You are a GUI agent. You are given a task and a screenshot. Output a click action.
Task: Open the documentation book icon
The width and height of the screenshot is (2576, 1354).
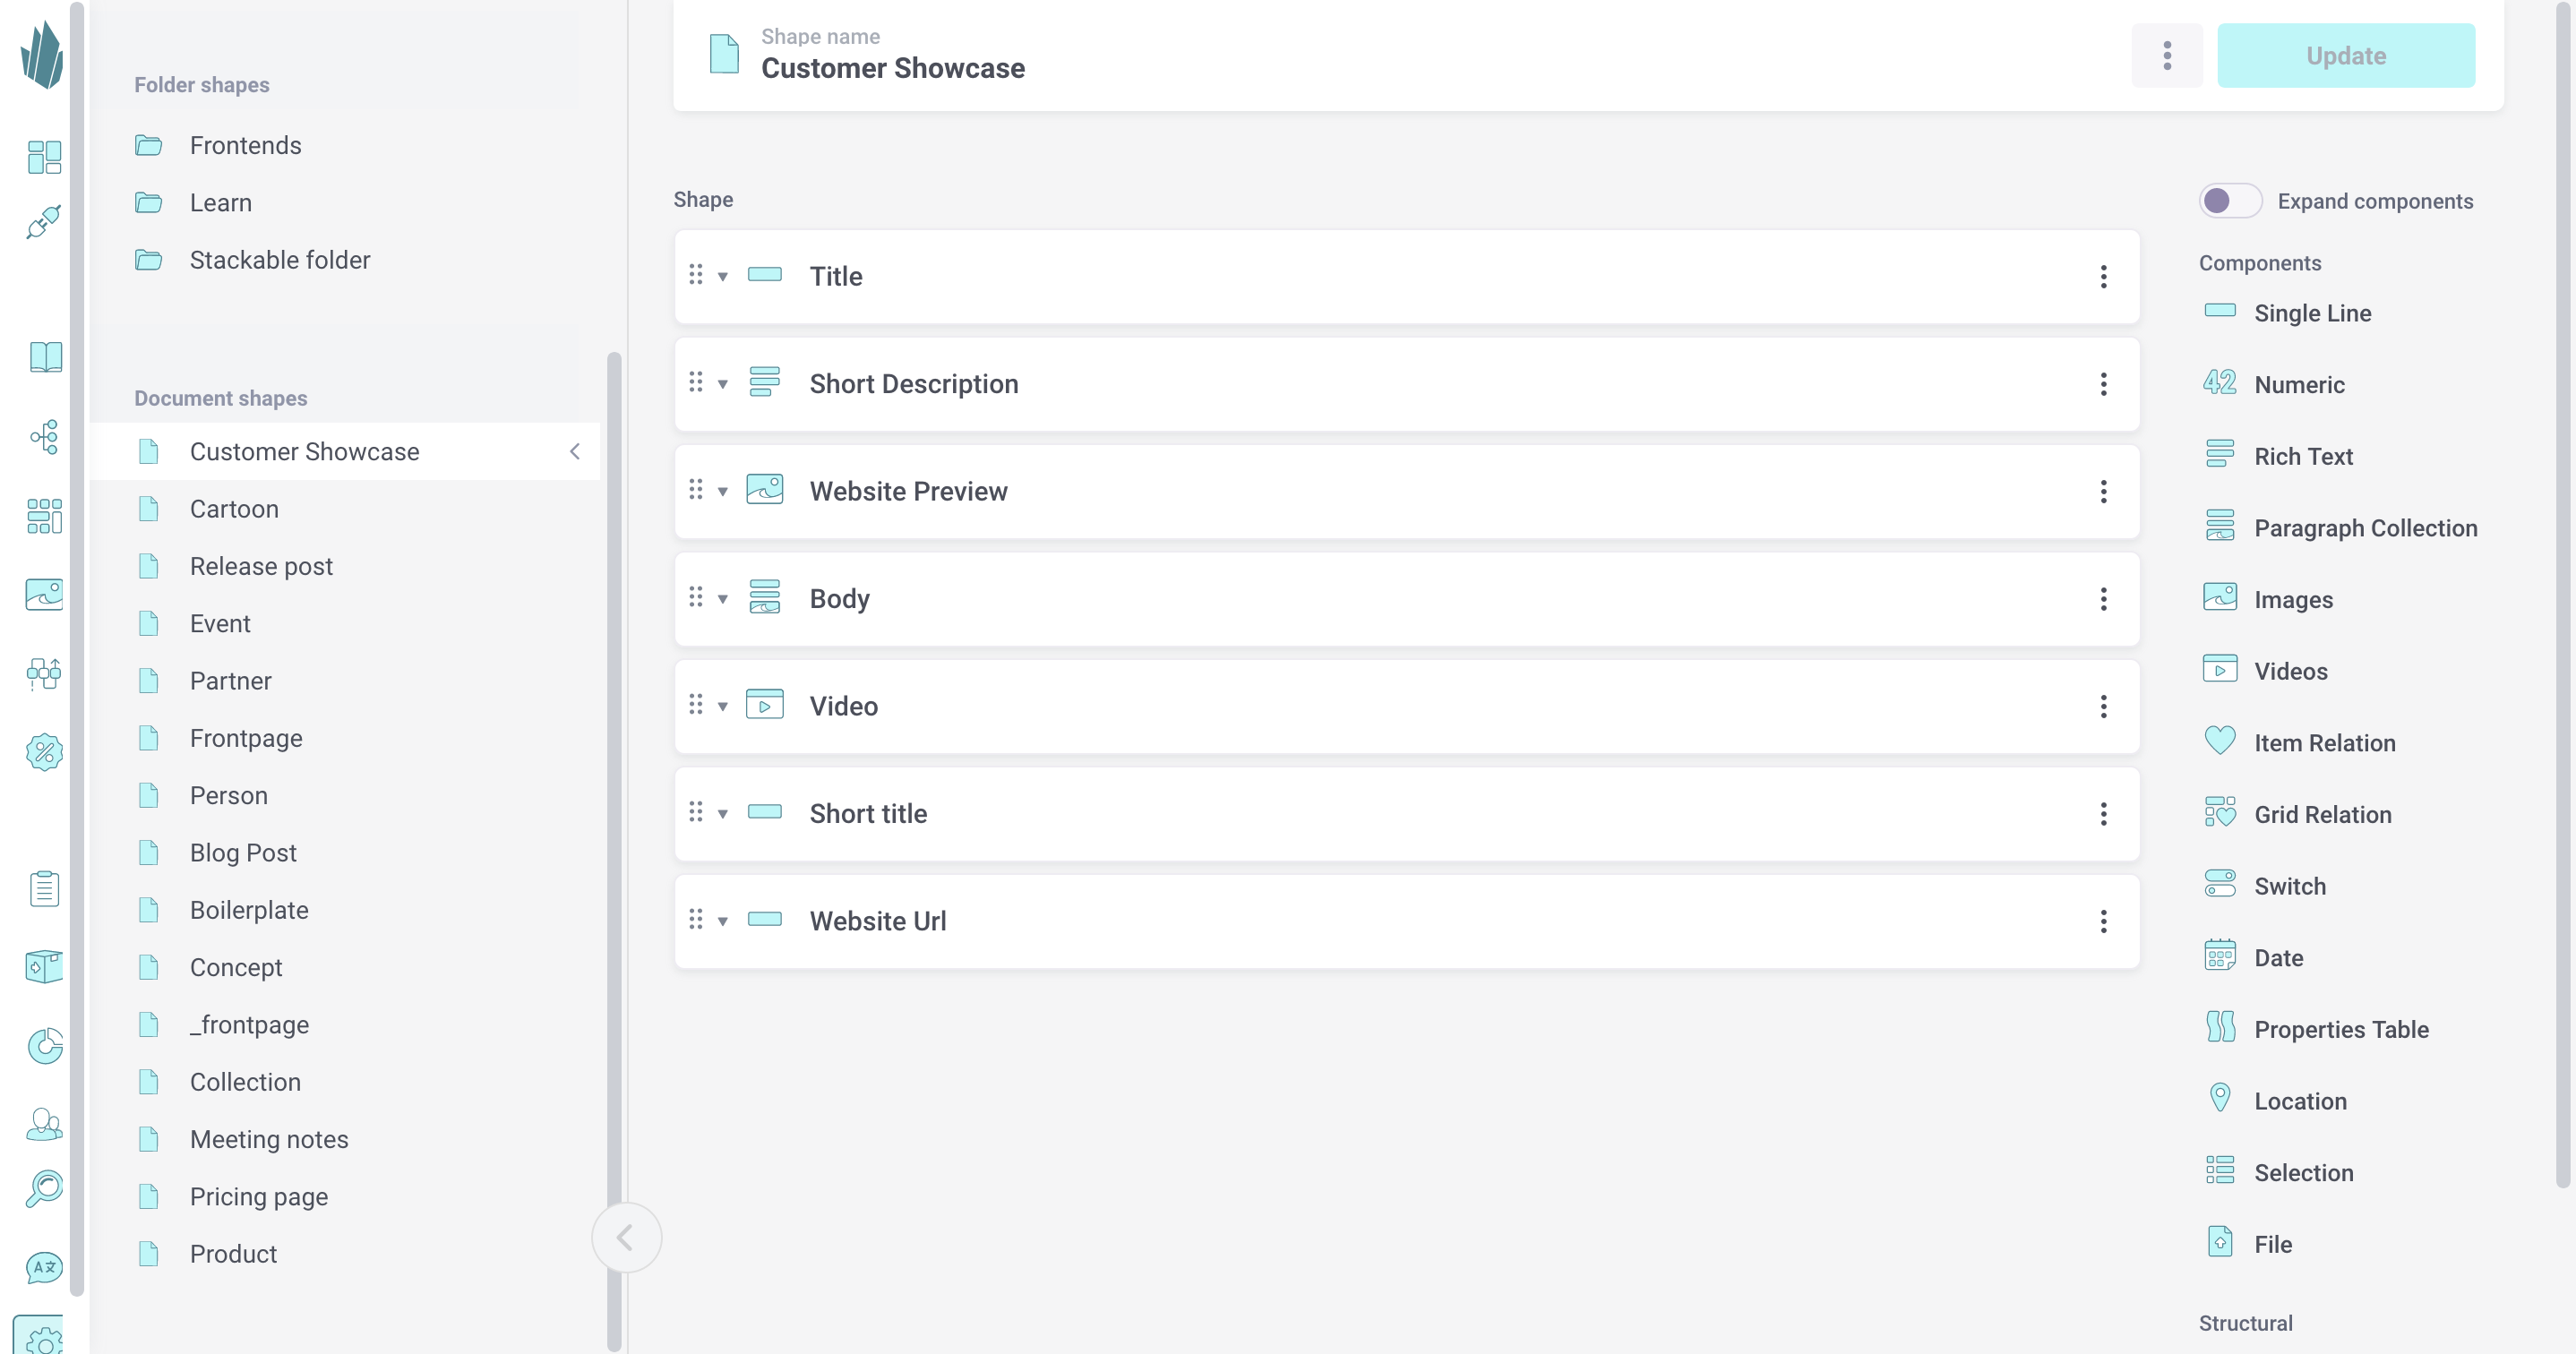[x=43, y=357]
